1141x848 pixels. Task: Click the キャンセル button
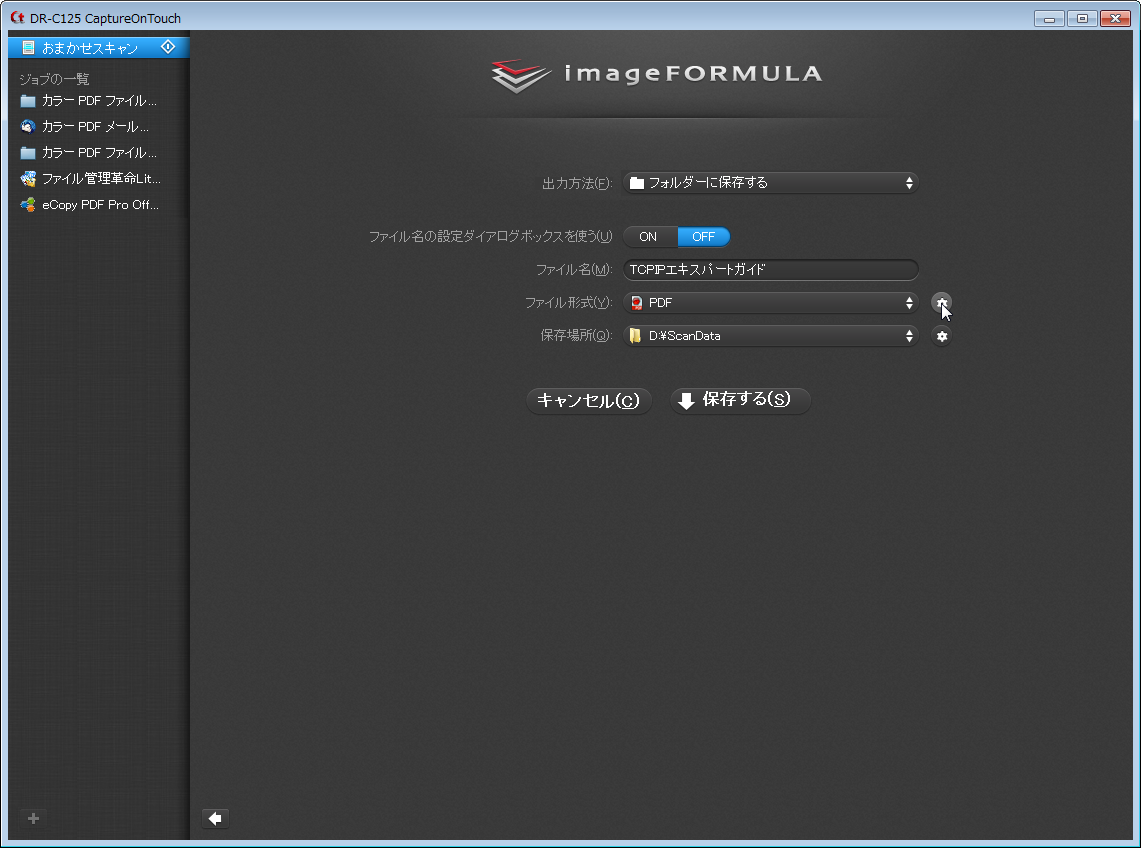(x=588, y=400)
